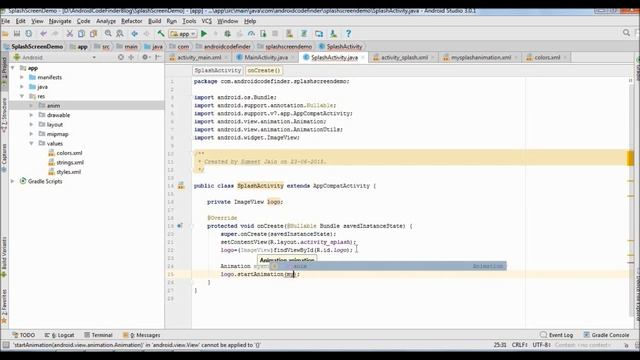The image size is (640, 360).
Task: Open the Build menu
Action: 154,21
